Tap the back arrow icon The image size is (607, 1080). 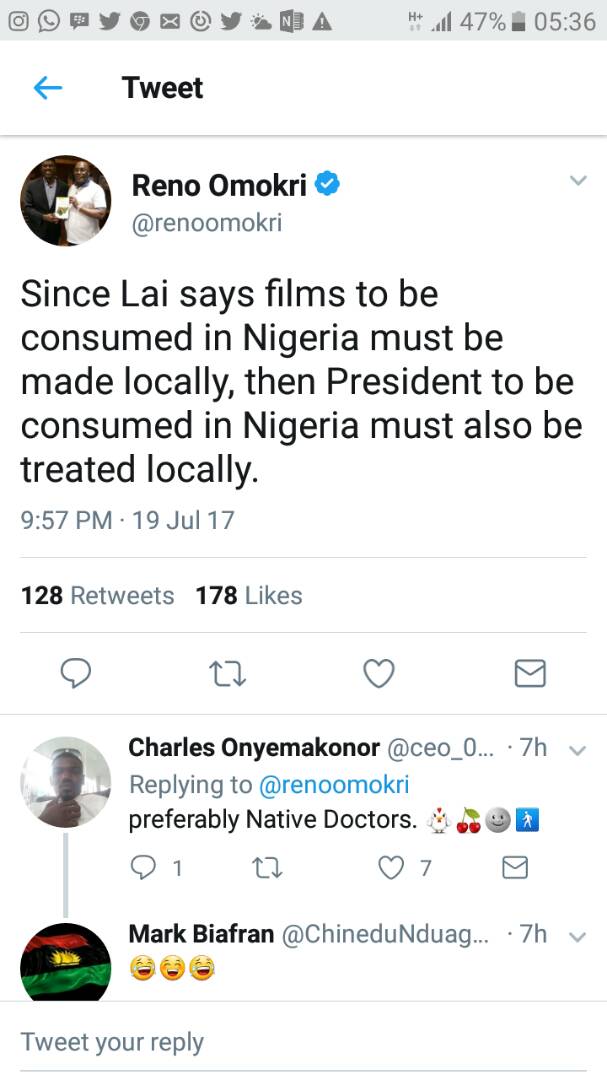[x=48, y=88]
